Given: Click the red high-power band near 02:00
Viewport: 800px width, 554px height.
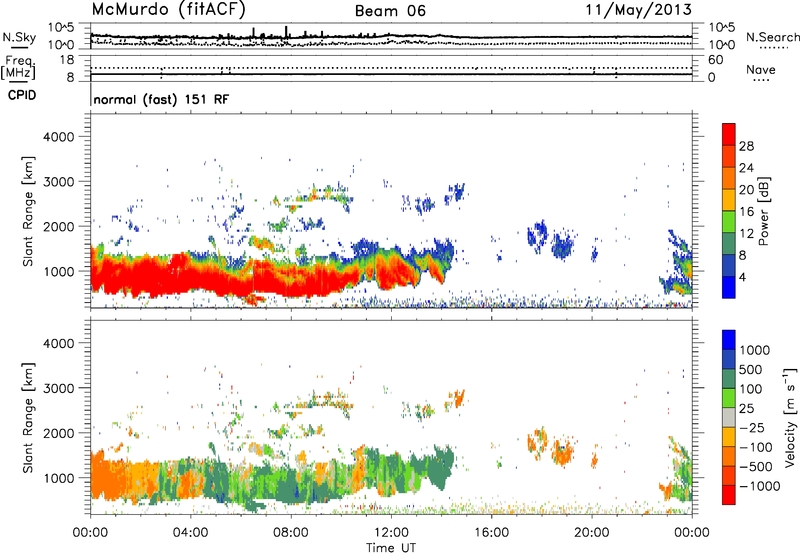Looking at the screenshot, I should tap(140, 274).
